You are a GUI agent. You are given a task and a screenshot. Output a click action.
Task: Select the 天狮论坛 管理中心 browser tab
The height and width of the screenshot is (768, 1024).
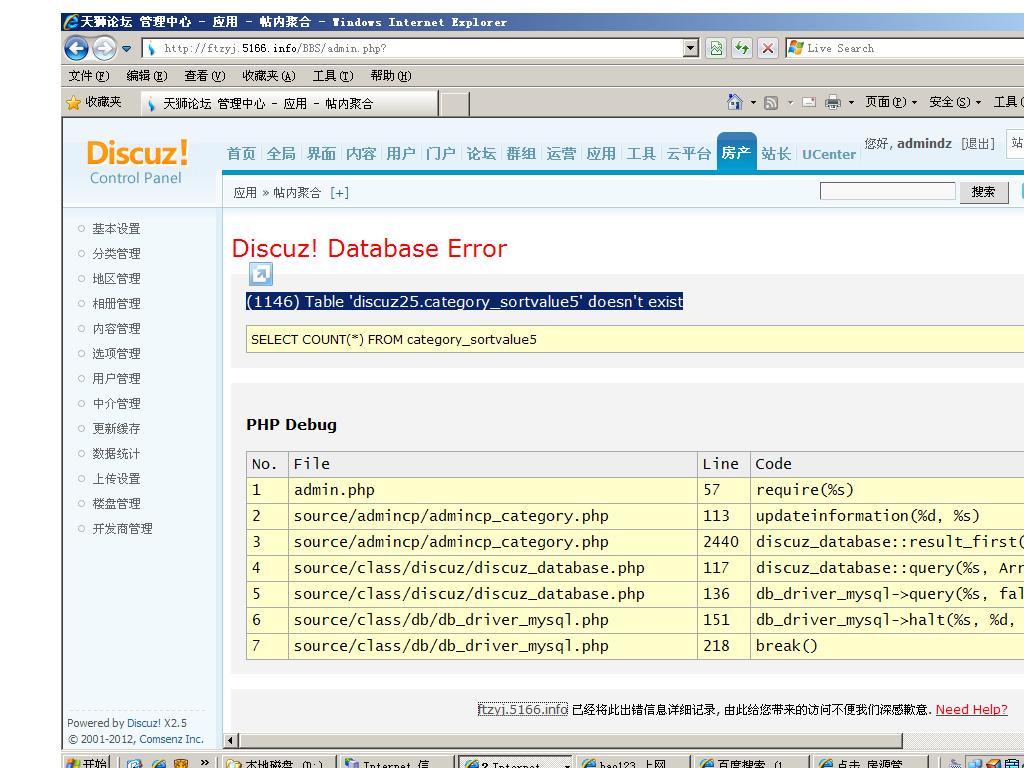pos(289,104)
